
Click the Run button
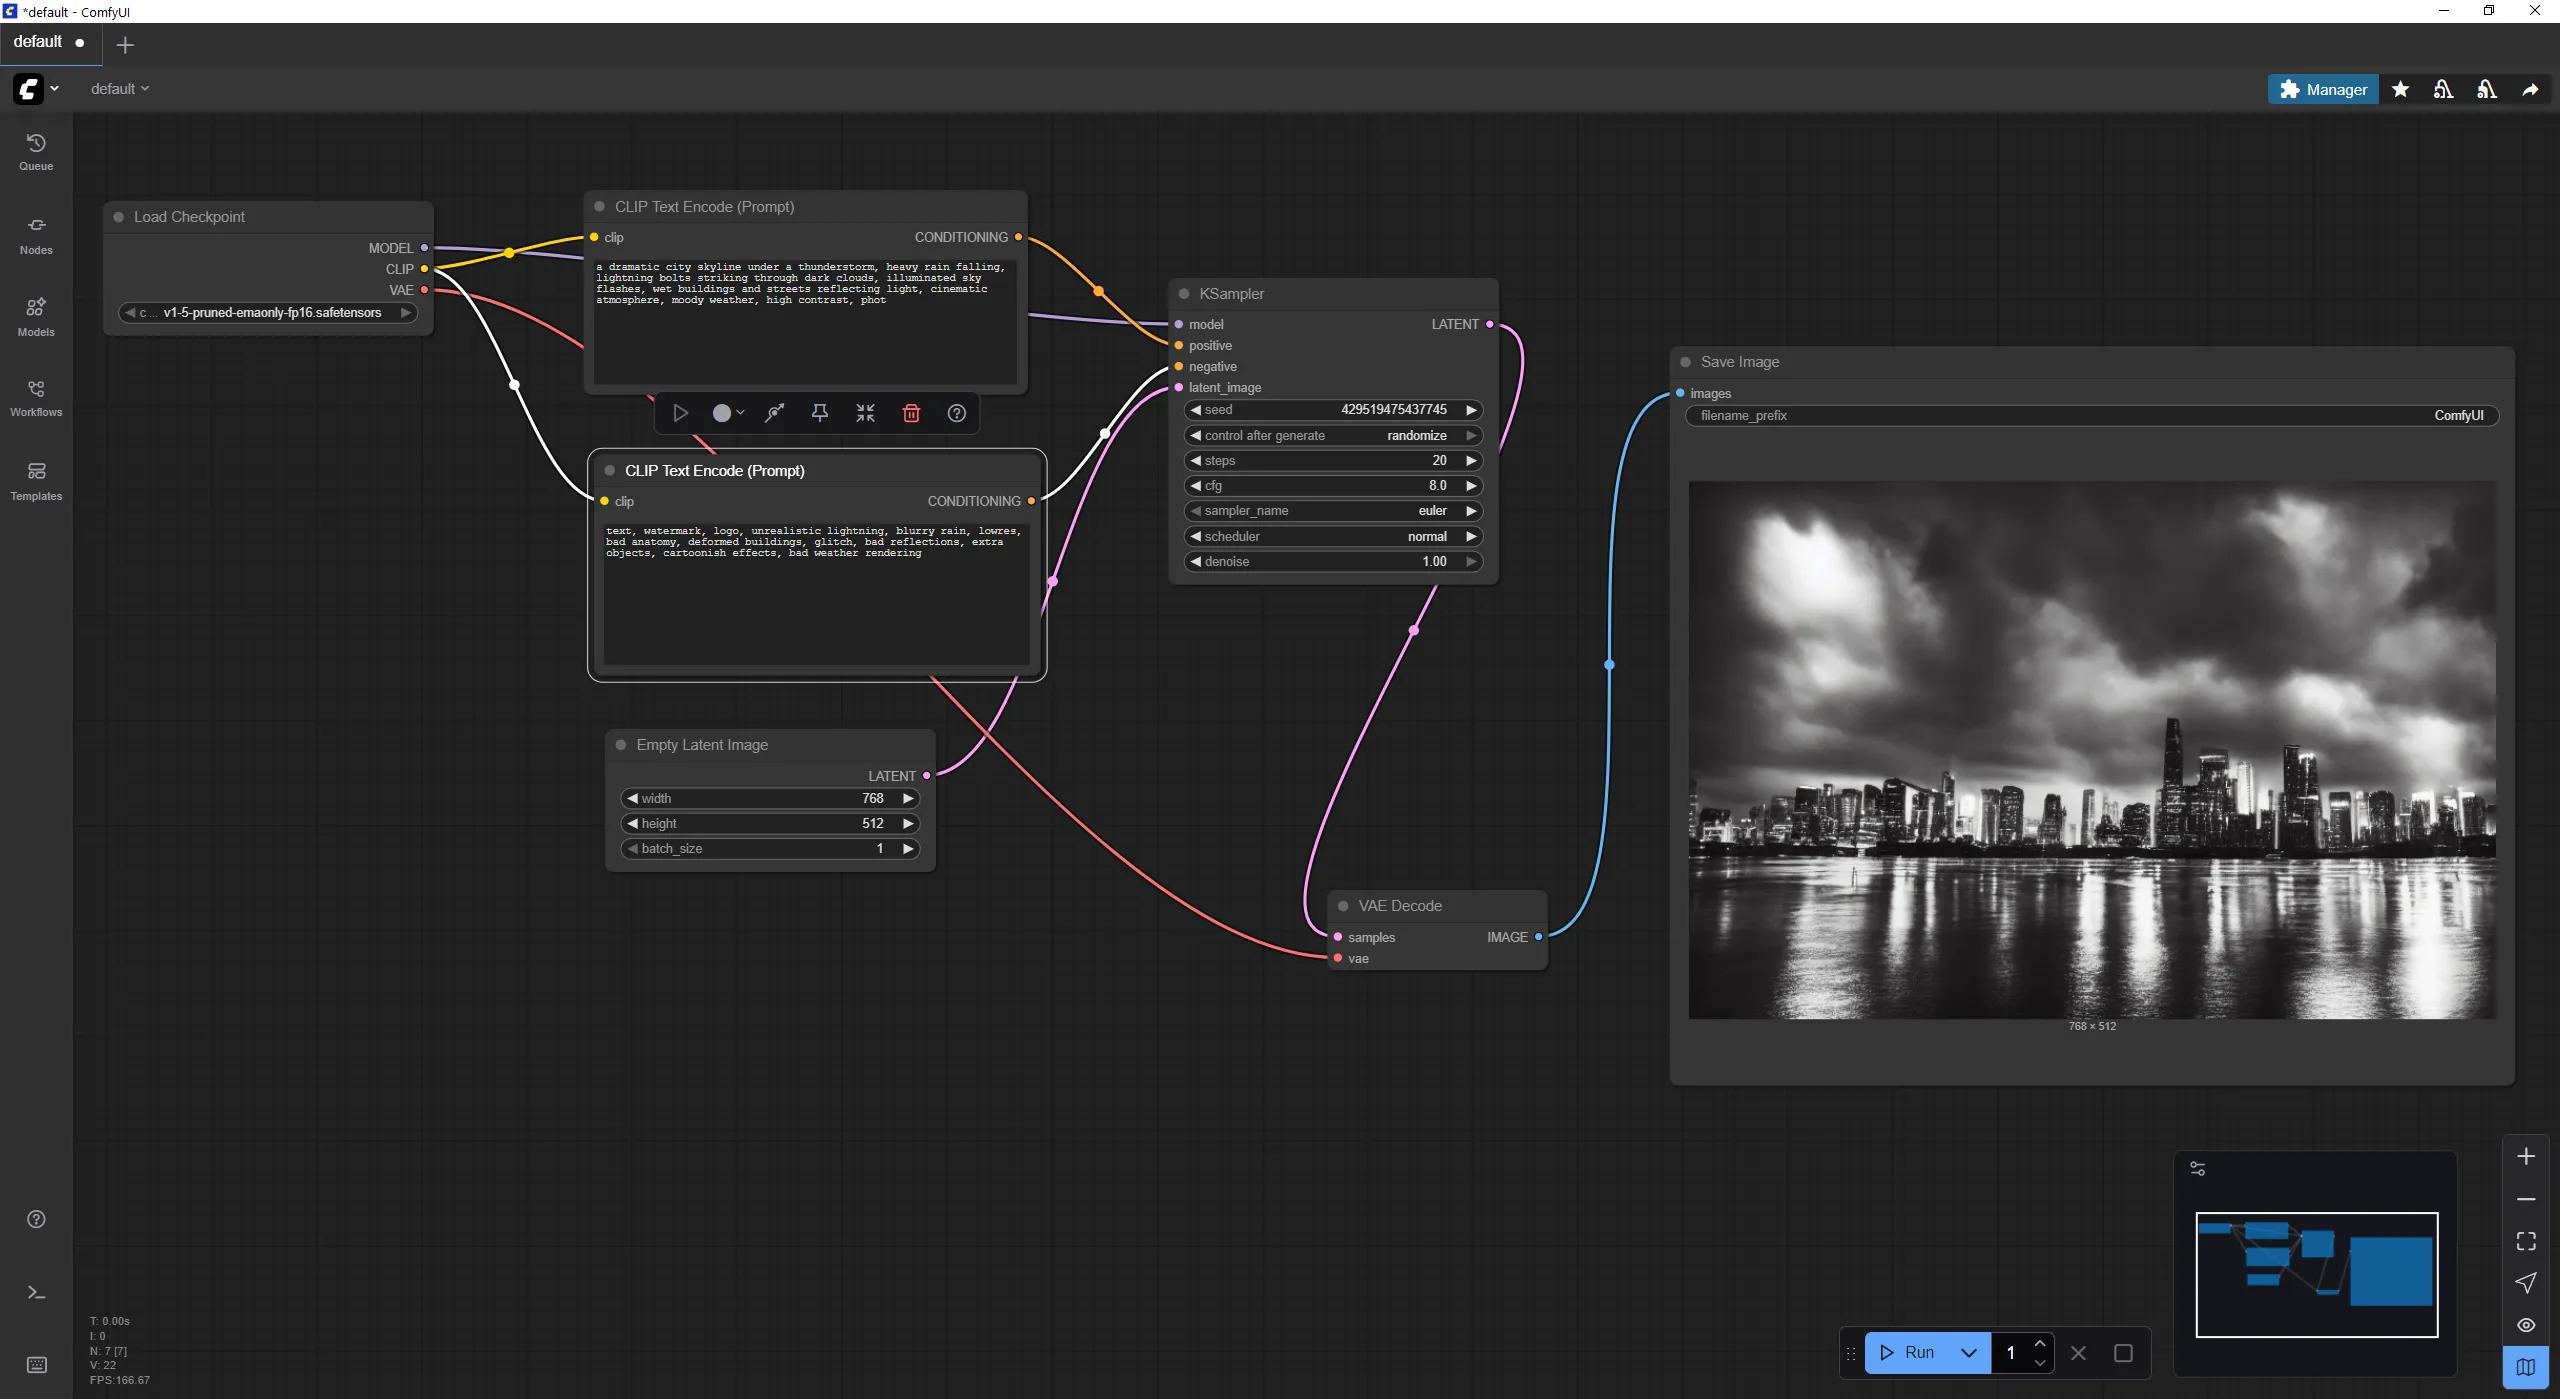click(1908, 1353)
